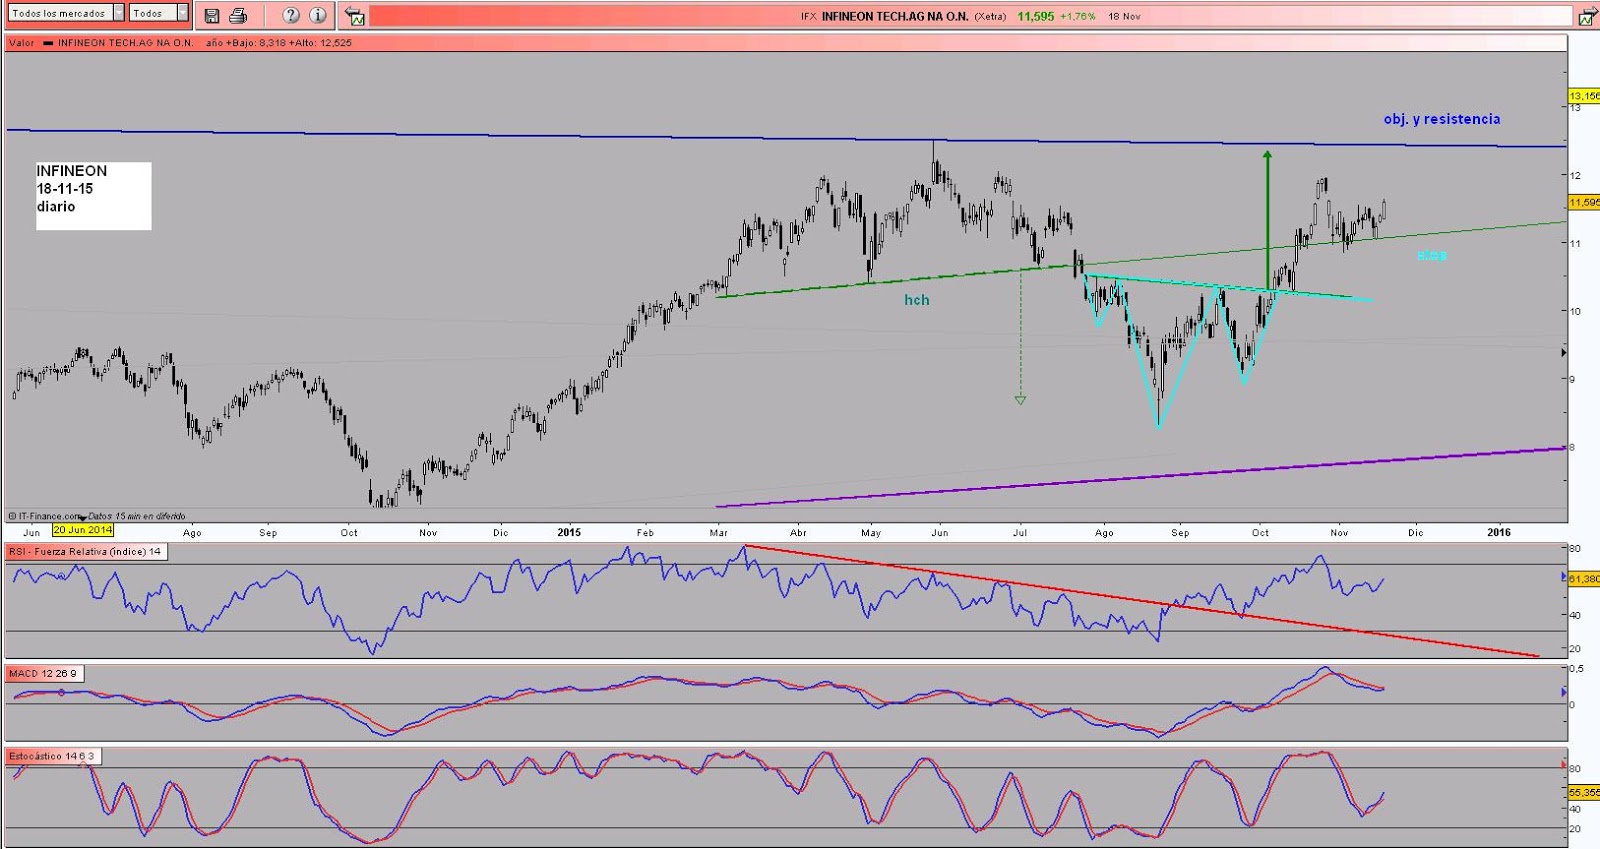Click the yellow 61,380 RSI value tag

(x=1584, y=578)
